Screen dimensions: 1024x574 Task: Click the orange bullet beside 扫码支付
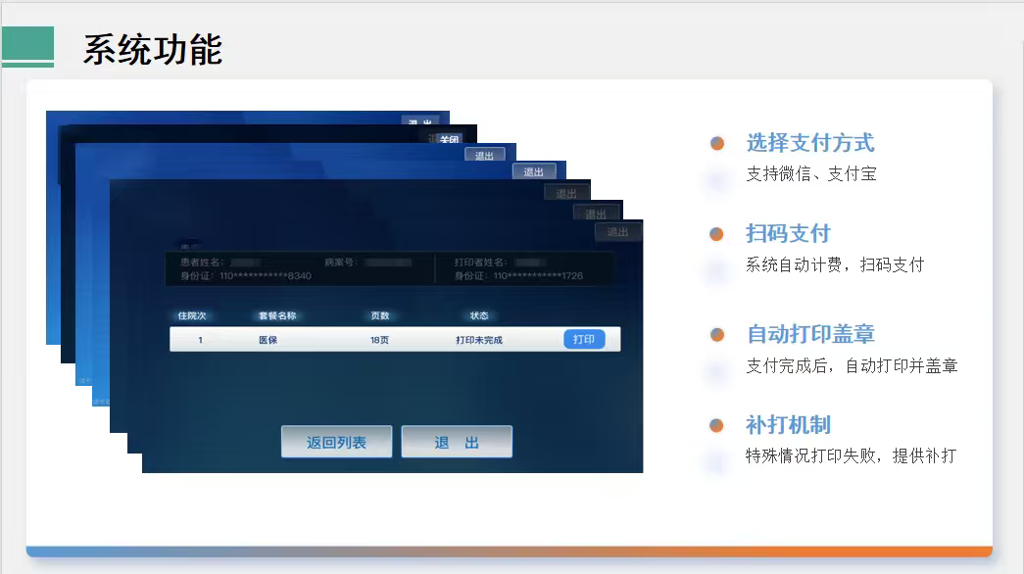point(717,234)
